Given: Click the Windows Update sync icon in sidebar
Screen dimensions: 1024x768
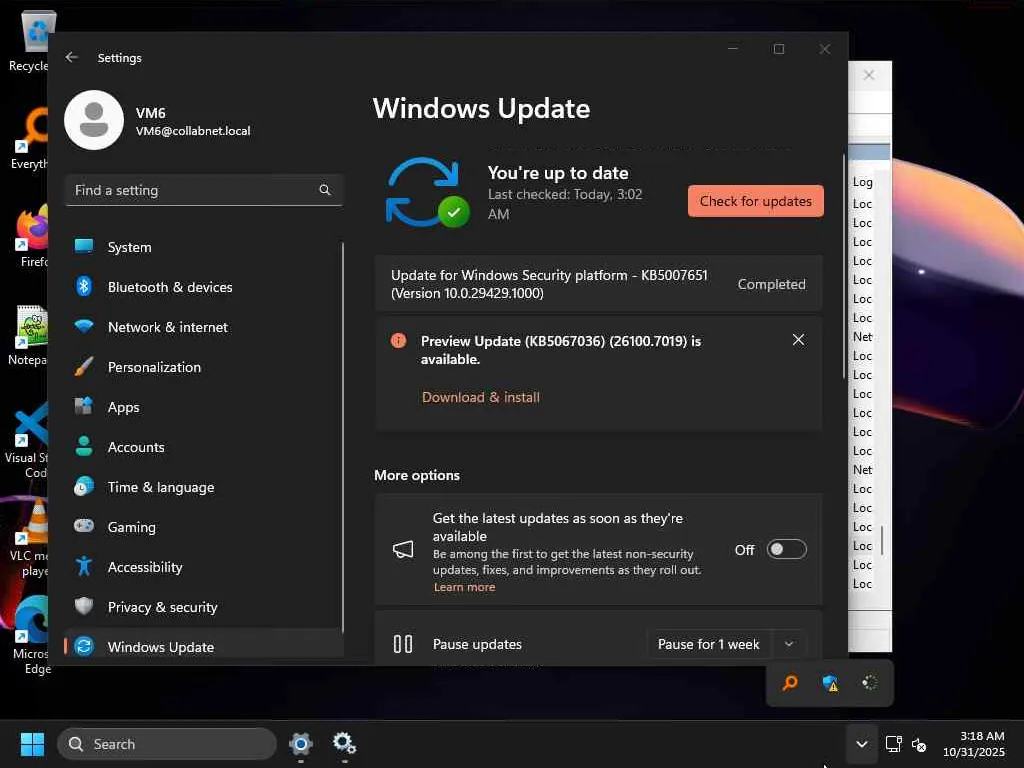Looking at the screenshot, I should coord(84,646).
